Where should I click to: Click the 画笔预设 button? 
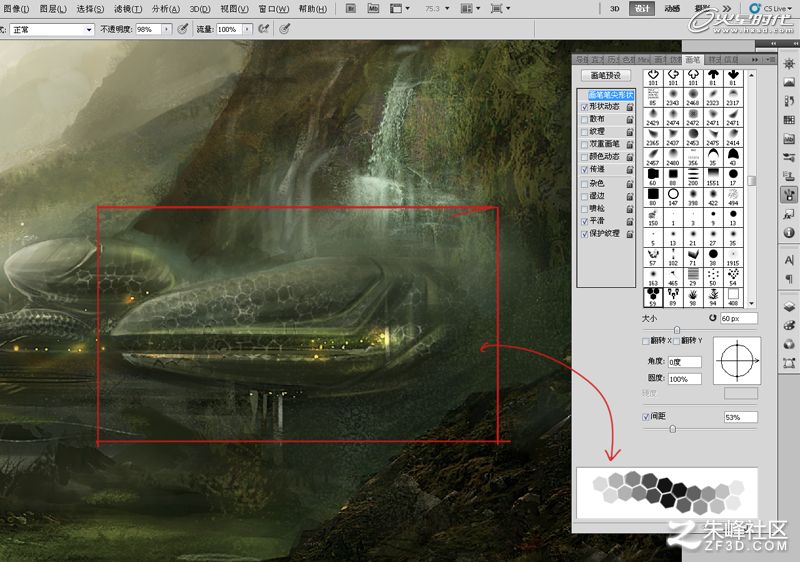(606, 75)
